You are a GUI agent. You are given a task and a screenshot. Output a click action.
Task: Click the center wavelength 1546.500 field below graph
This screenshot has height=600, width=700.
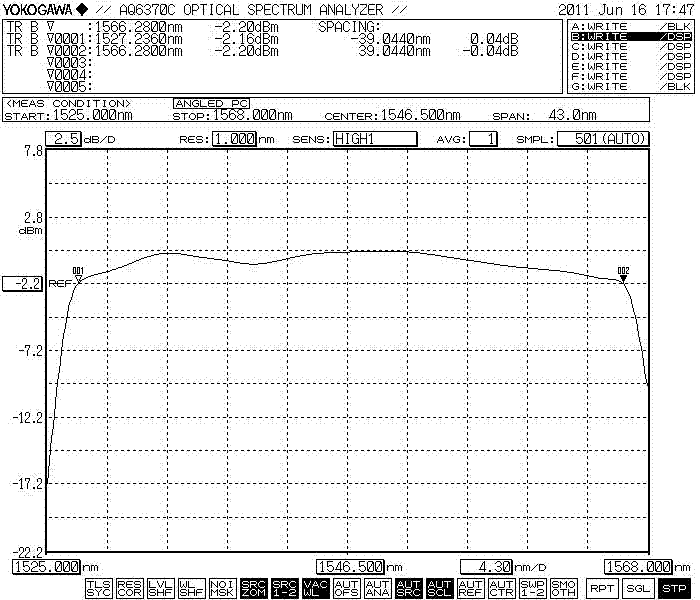350,566
